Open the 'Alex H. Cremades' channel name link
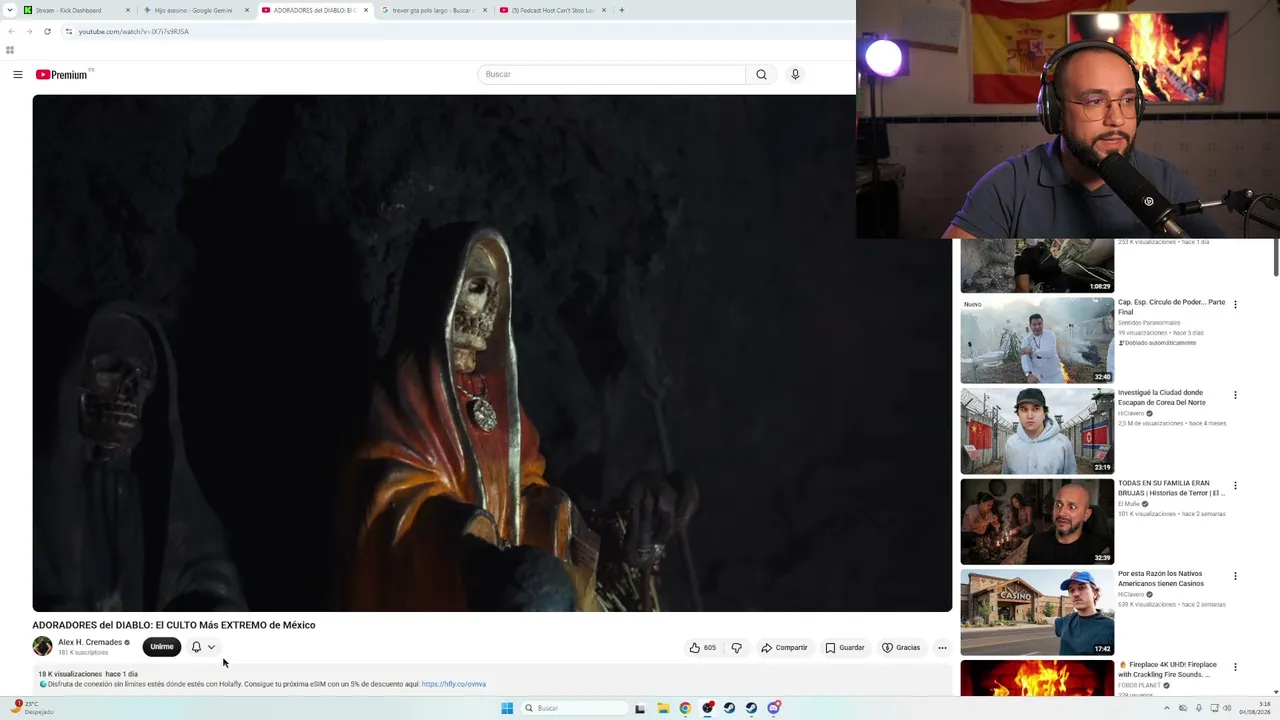The image size is (1280, 720). tap(90, 642)
